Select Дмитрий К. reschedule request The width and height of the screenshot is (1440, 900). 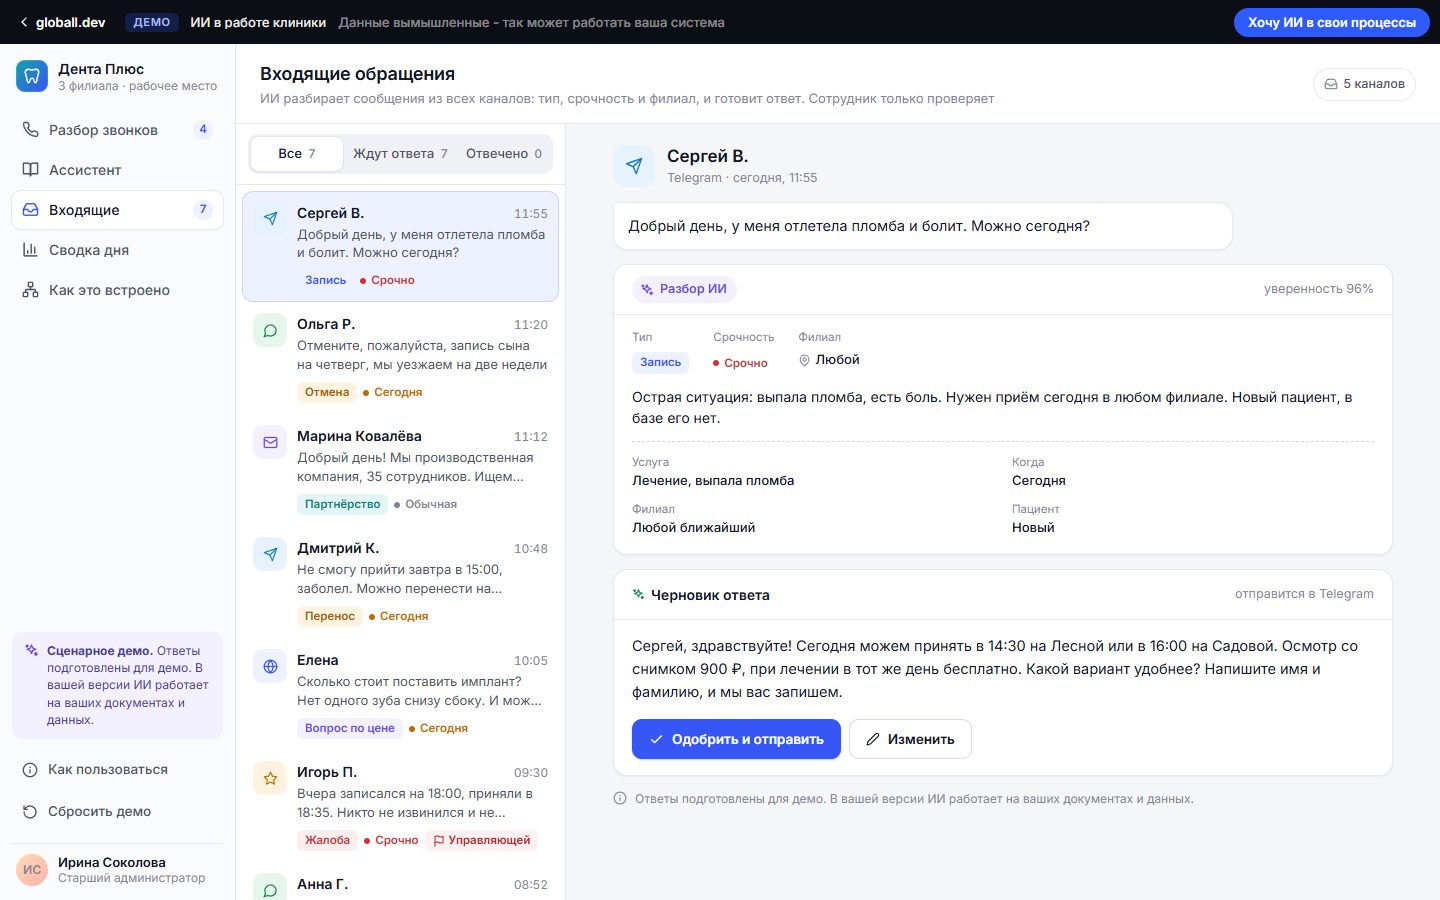coord(400,582)
